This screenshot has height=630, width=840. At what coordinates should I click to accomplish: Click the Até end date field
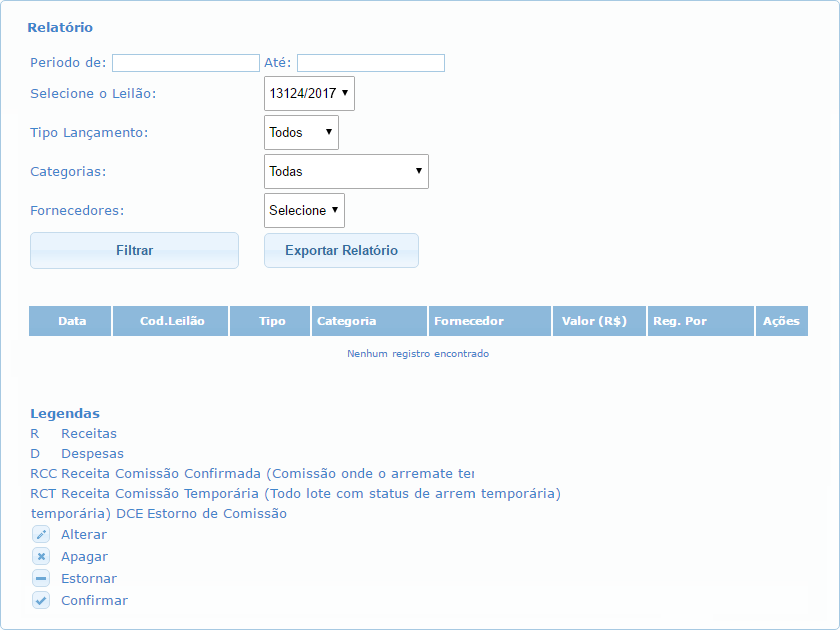(370, 63)
